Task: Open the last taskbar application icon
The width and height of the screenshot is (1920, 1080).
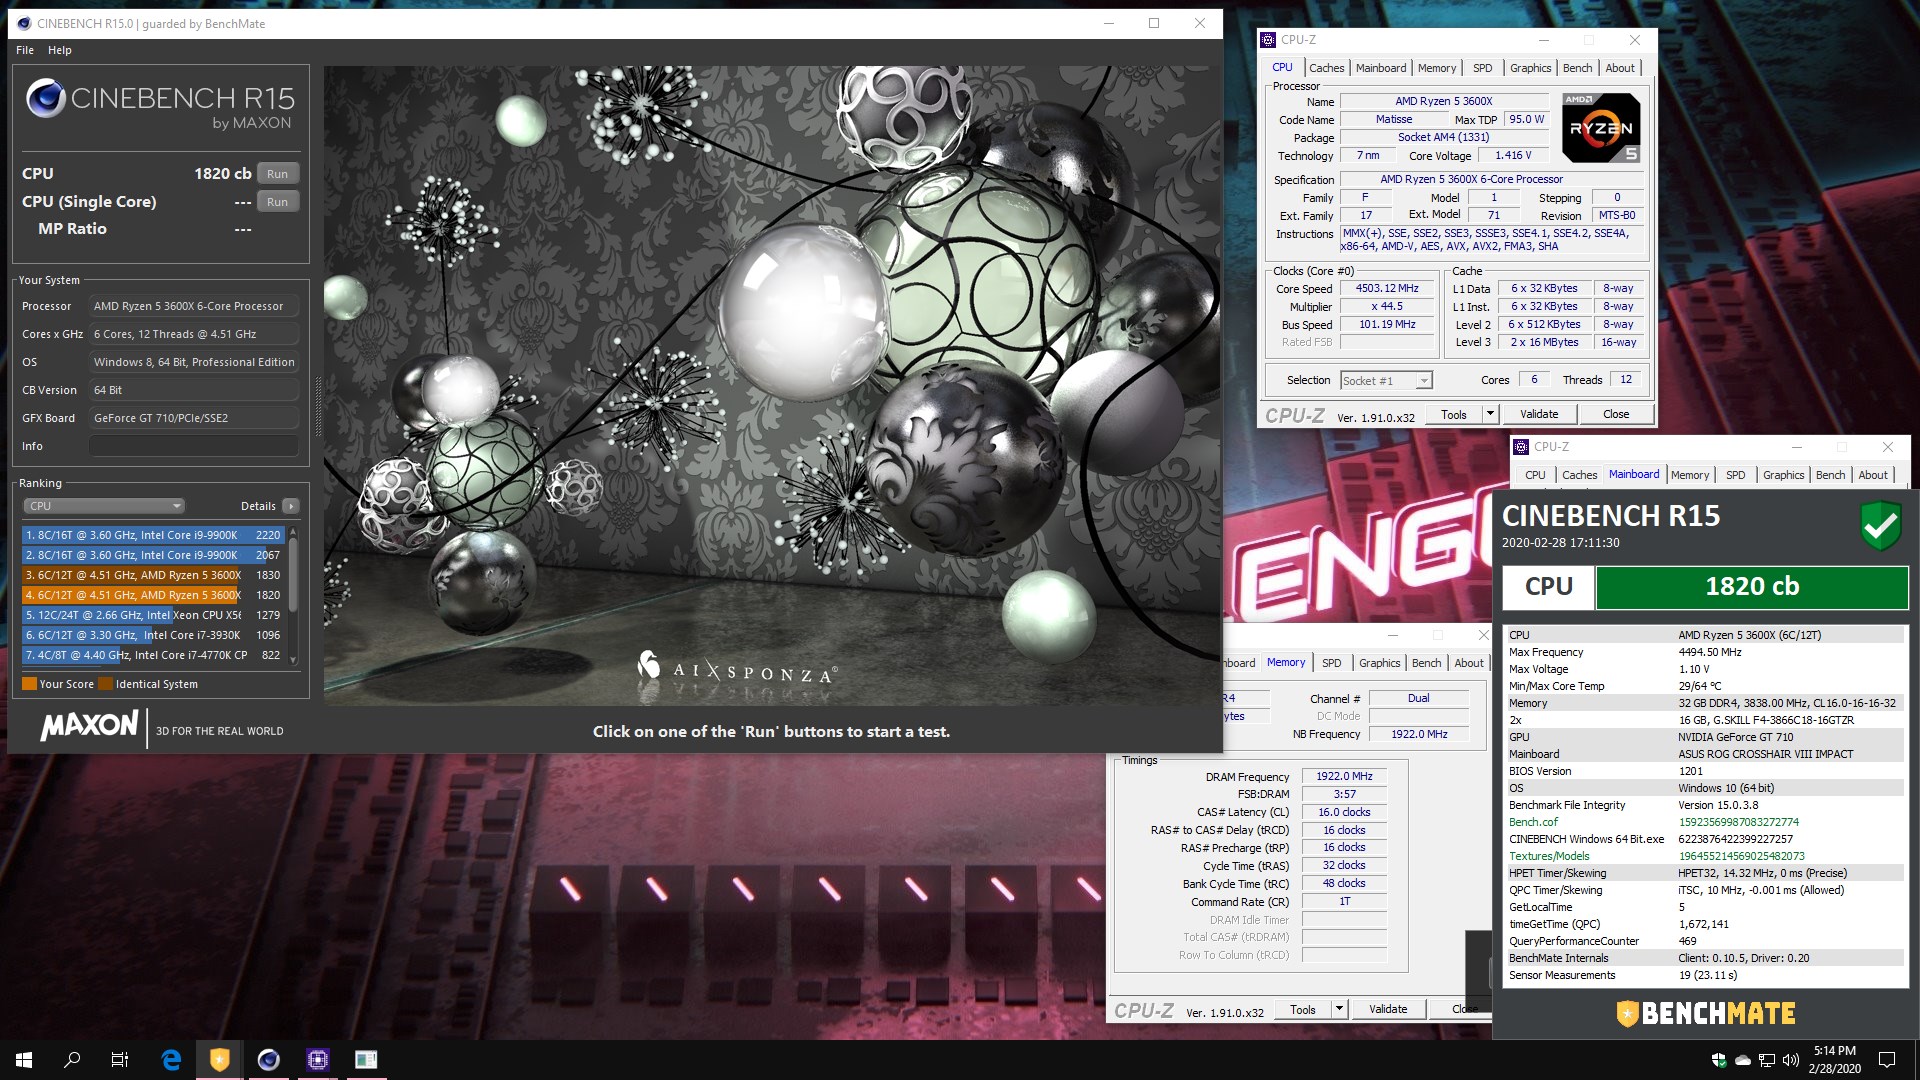Action: click(x=366, y=1060)
